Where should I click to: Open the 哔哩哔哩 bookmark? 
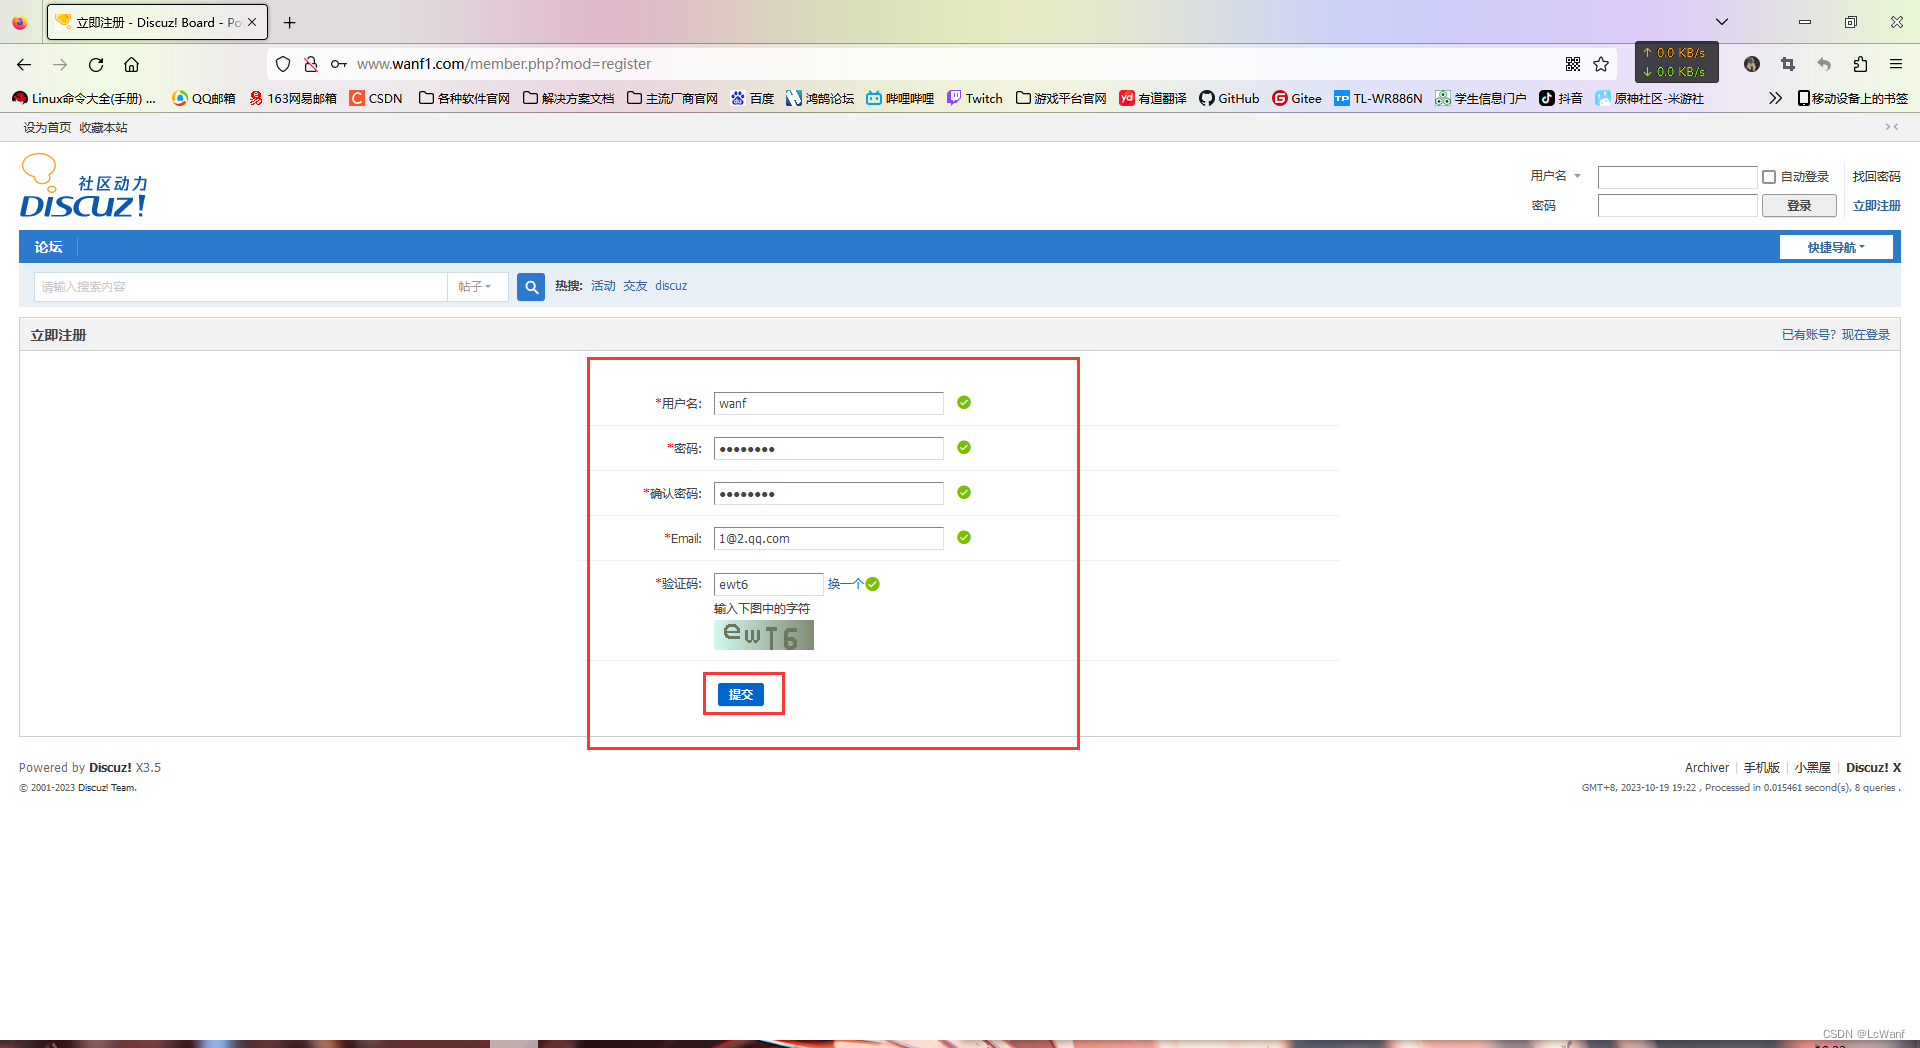900,98
